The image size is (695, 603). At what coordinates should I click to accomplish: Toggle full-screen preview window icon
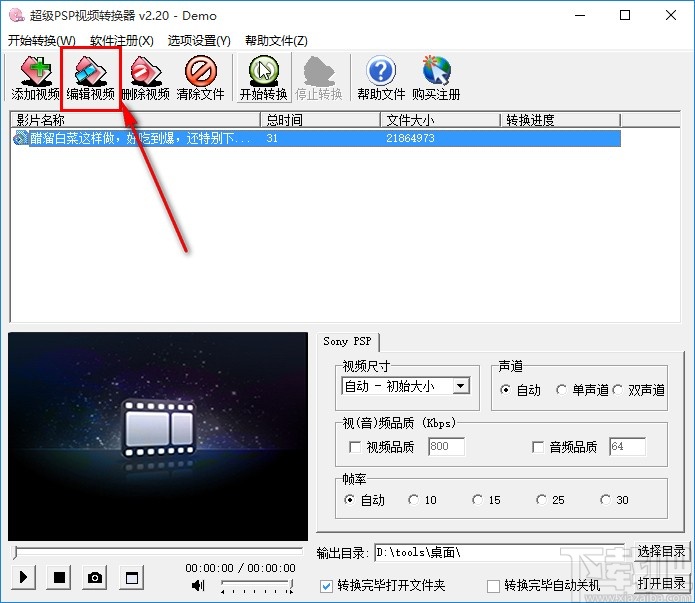click(x=132, y=577)
